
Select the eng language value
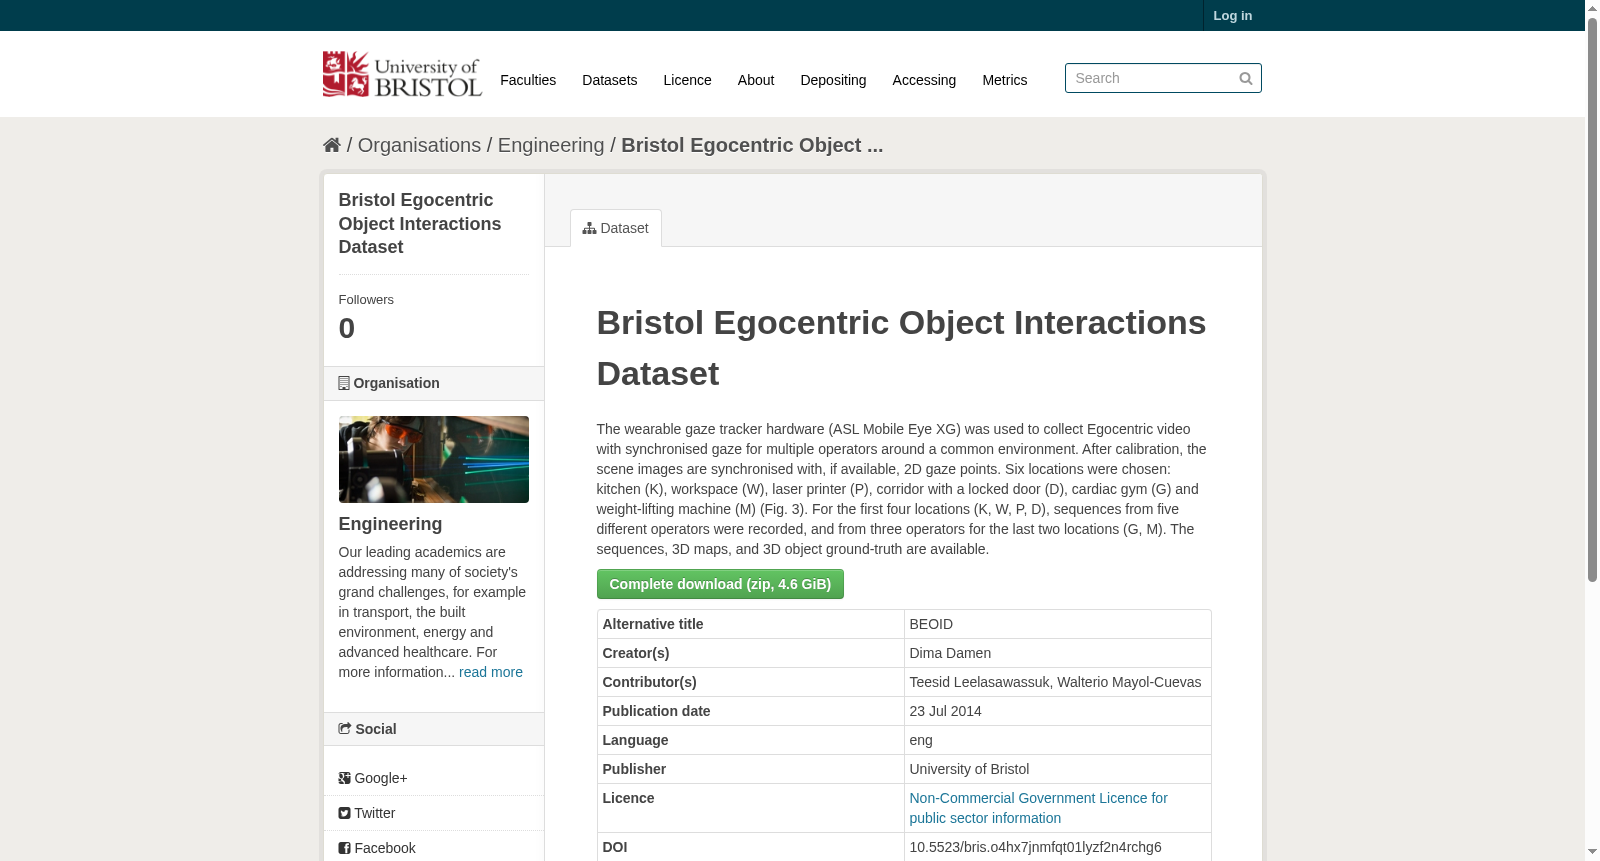[921, 740]
